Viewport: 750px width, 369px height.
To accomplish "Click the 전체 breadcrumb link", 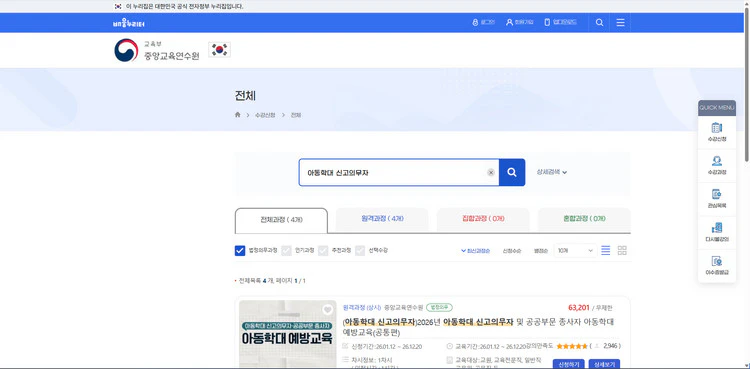I will (296, 115).
